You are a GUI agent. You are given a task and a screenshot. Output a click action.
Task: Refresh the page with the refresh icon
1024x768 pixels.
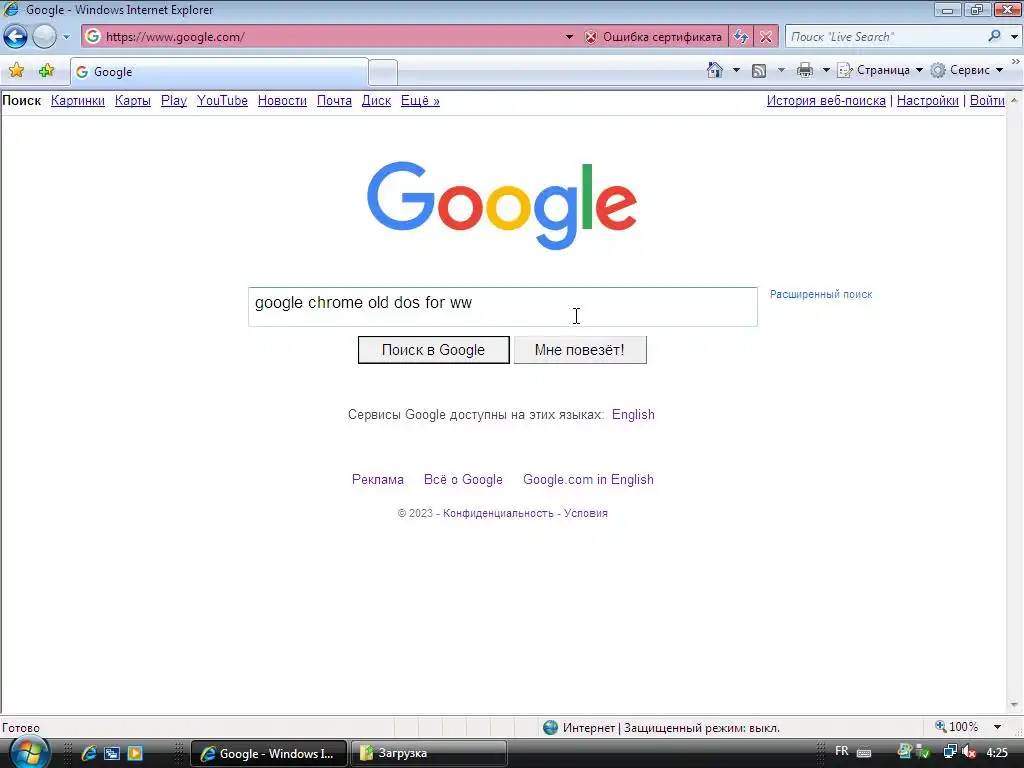741,37
